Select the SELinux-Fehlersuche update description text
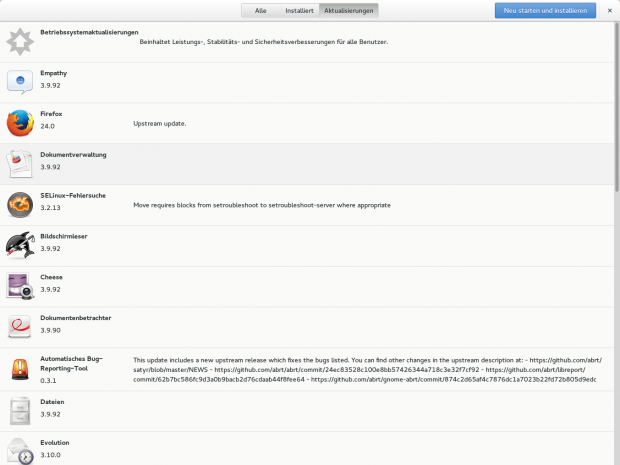This screenshot has width=620, height=465. pos(261,205)
